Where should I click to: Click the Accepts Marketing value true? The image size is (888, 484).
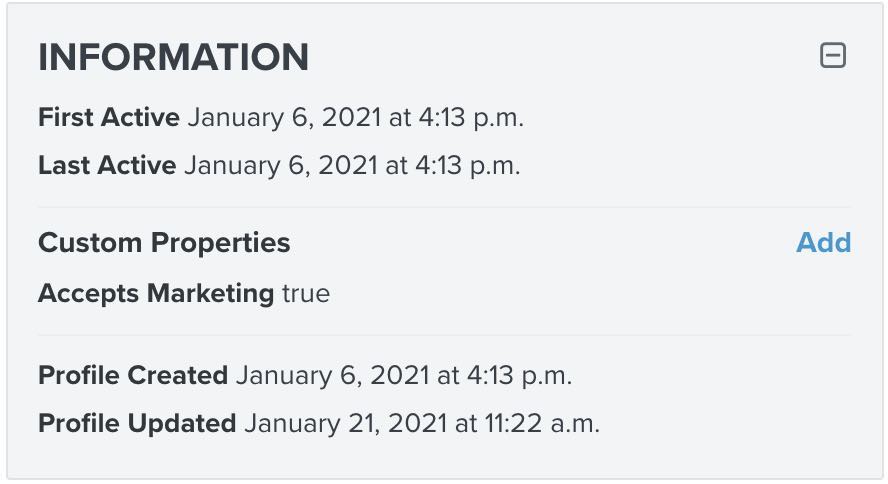click(x=305, y=293)
